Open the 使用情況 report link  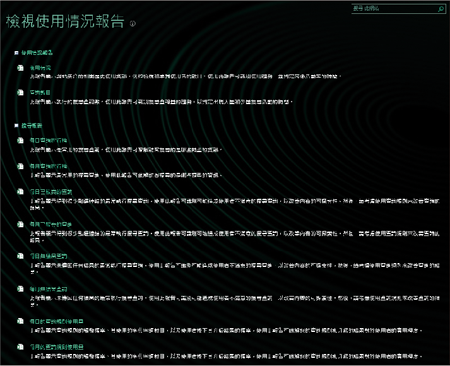(40, 68)
